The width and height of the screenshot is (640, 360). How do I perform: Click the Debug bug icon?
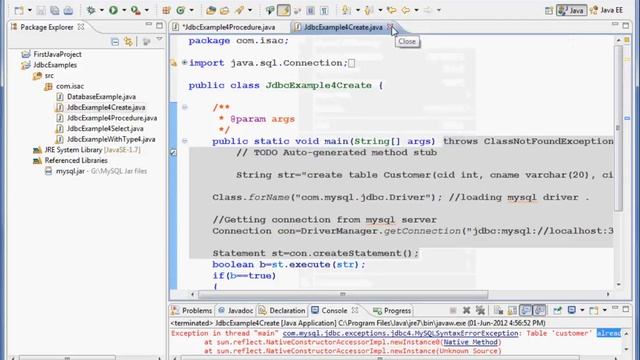coord(91,10)
